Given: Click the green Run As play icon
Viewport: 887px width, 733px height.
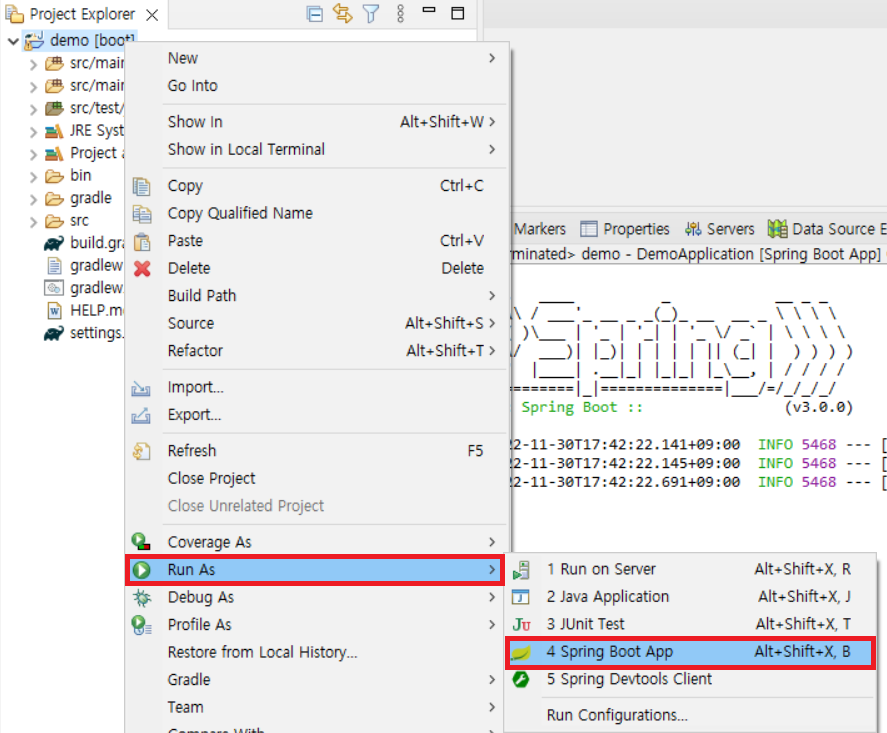Looking at the screenshot, I should [x=141, y=570].
